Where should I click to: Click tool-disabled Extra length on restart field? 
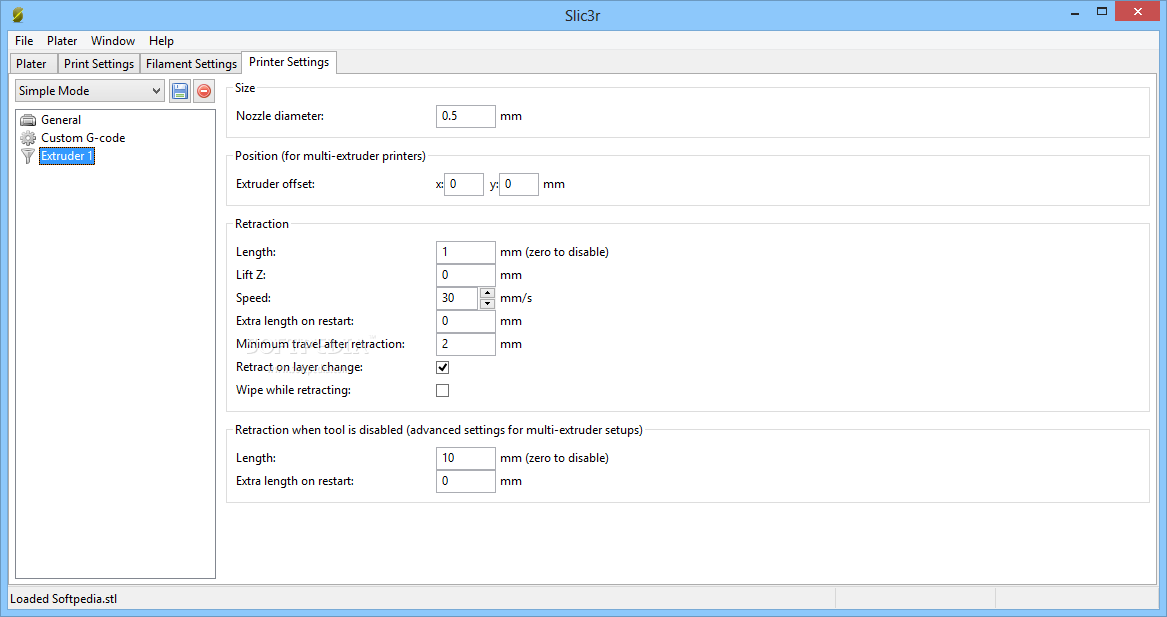coord(465,482)
